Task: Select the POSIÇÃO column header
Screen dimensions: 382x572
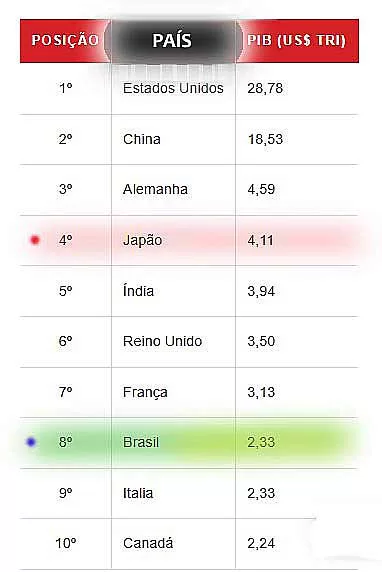Action: pos(65,40)
